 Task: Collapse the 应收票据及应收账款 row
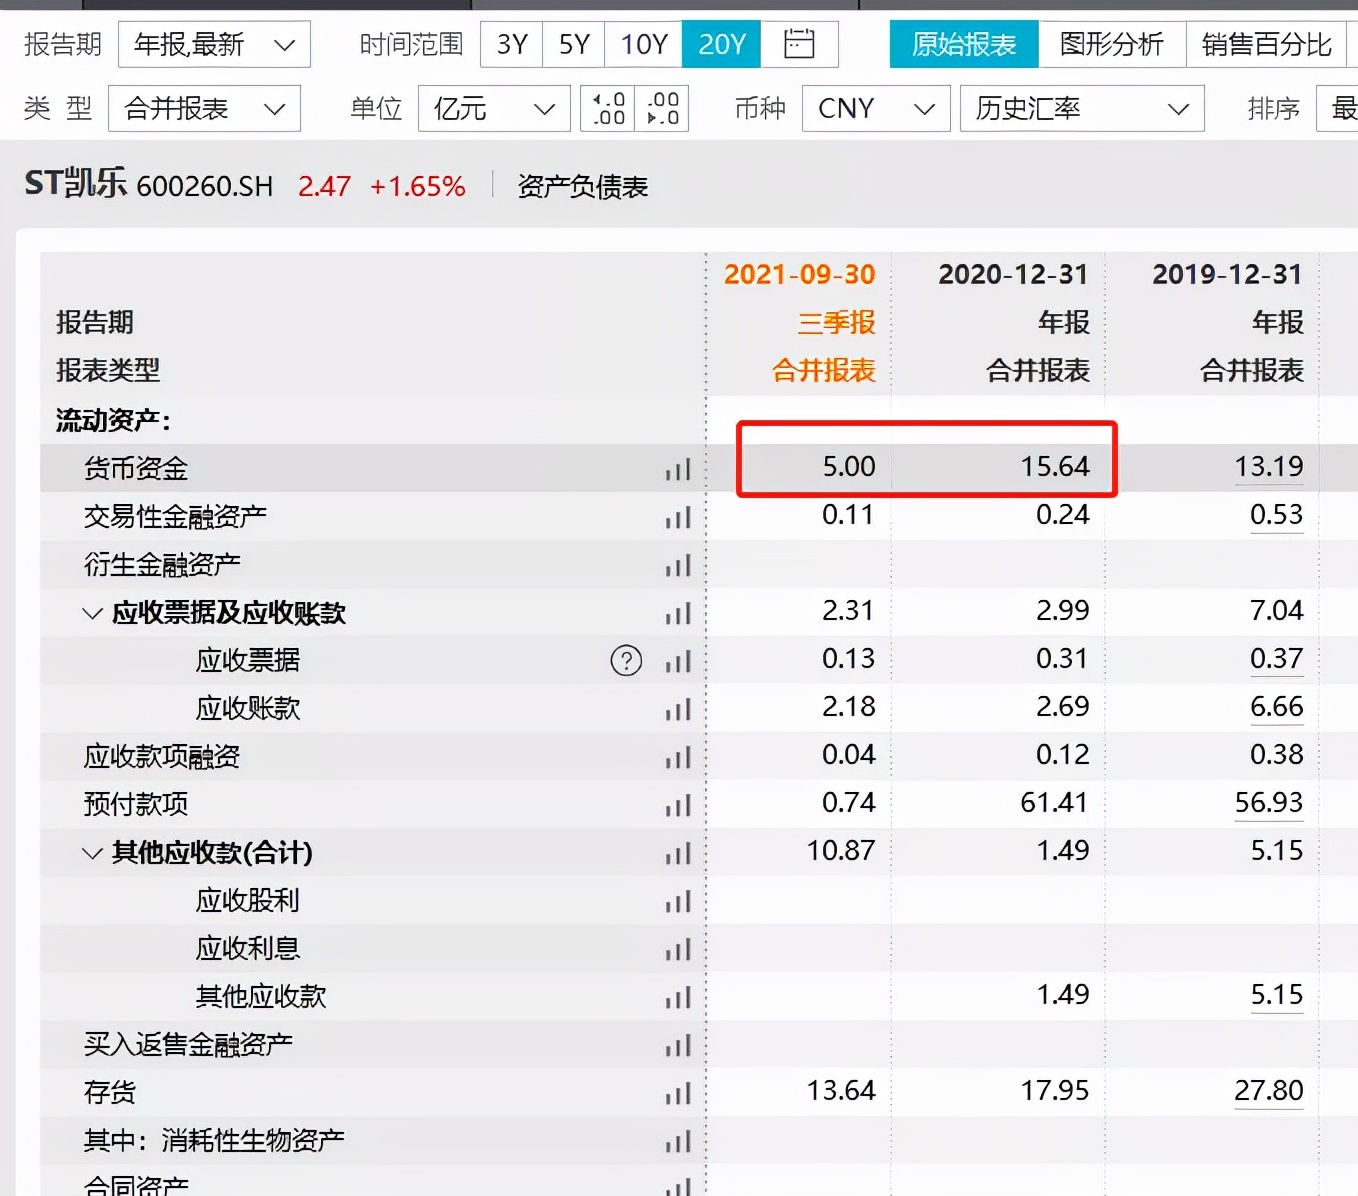[91, 613]
